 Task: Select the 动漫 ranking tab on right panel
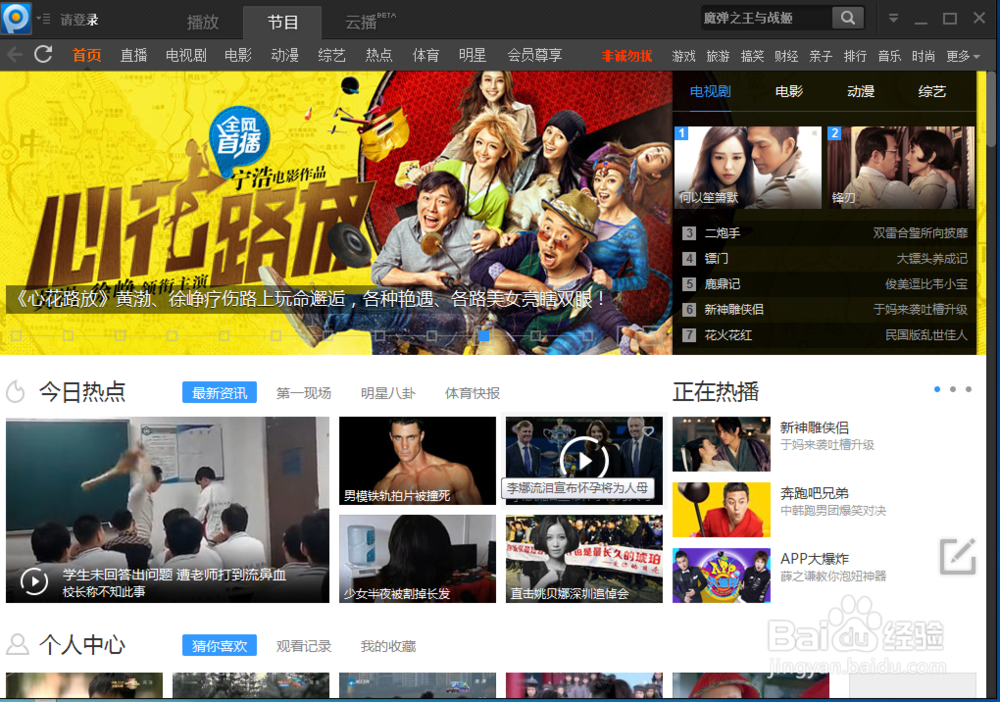pyautogui.click(x=860, y=91)
